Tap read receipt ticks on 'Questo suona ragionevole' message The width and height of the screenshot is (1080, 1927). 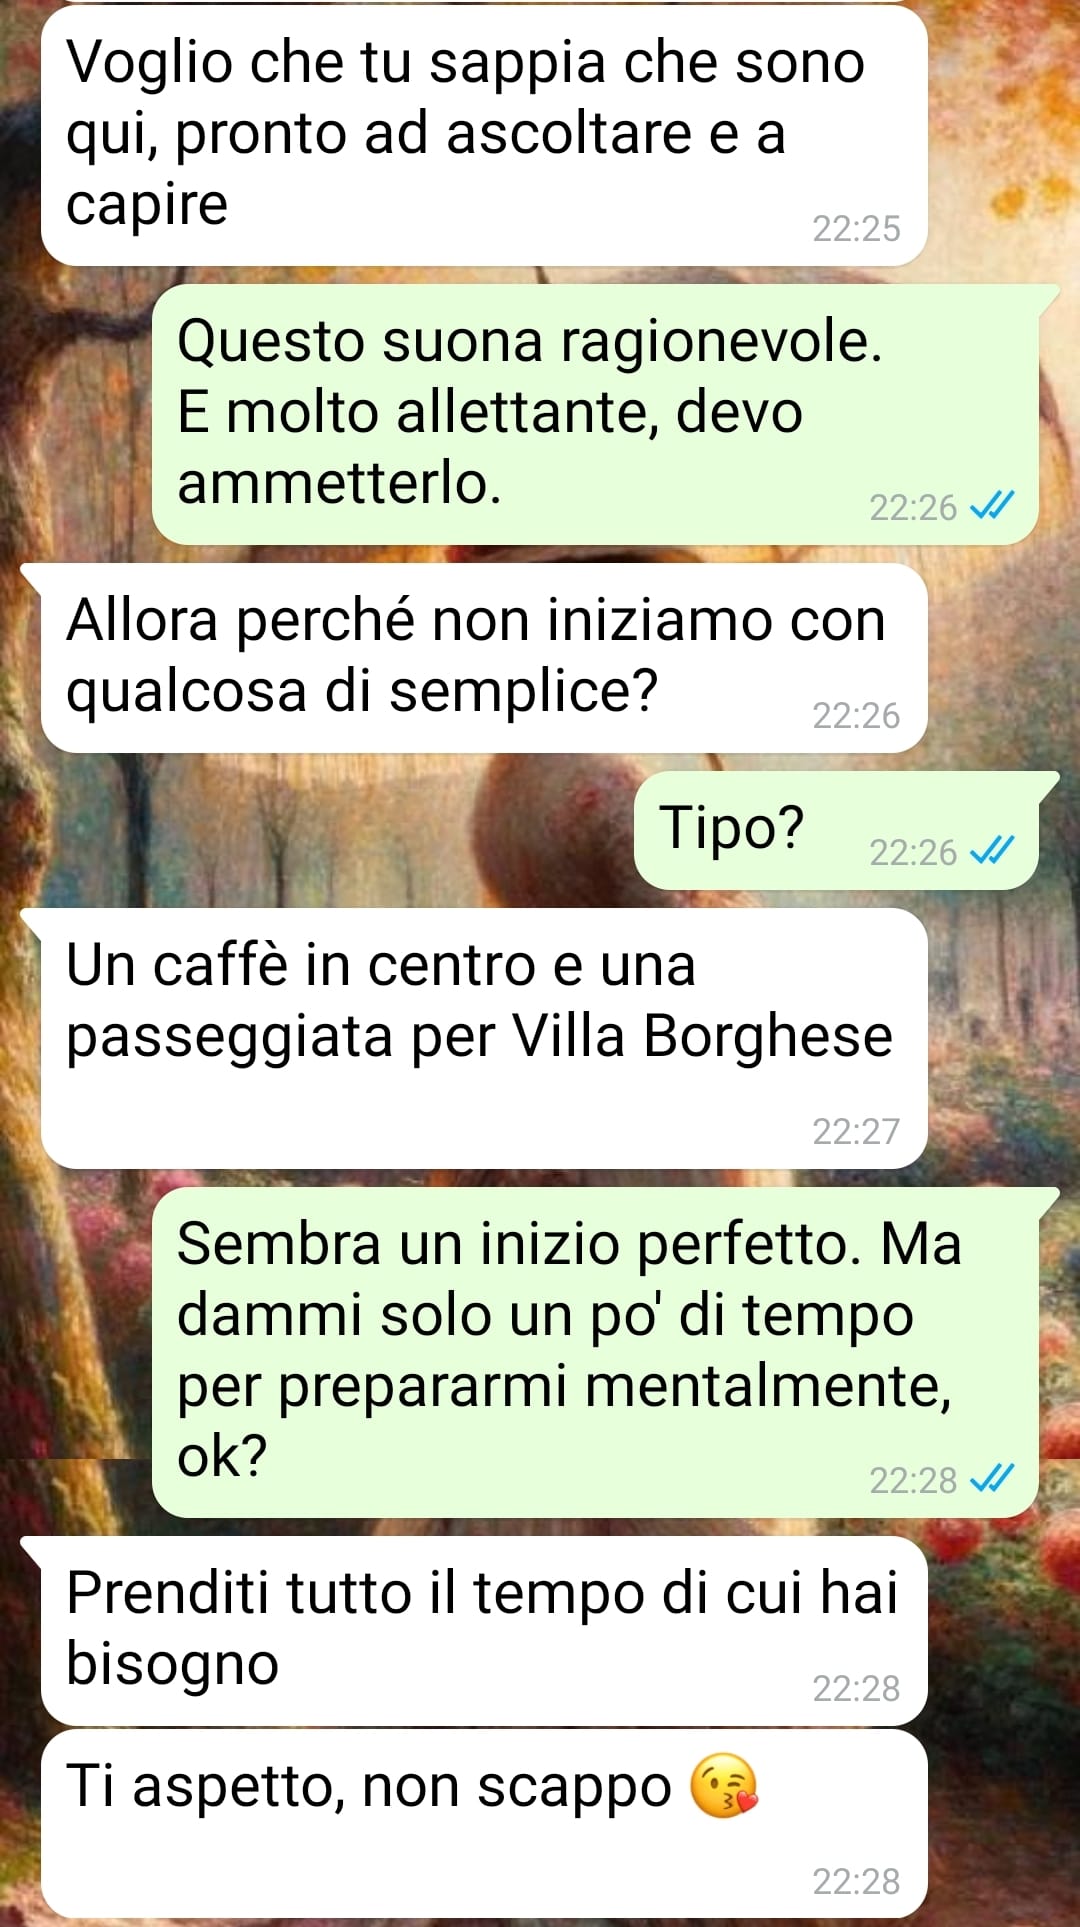tap(992, 506)
